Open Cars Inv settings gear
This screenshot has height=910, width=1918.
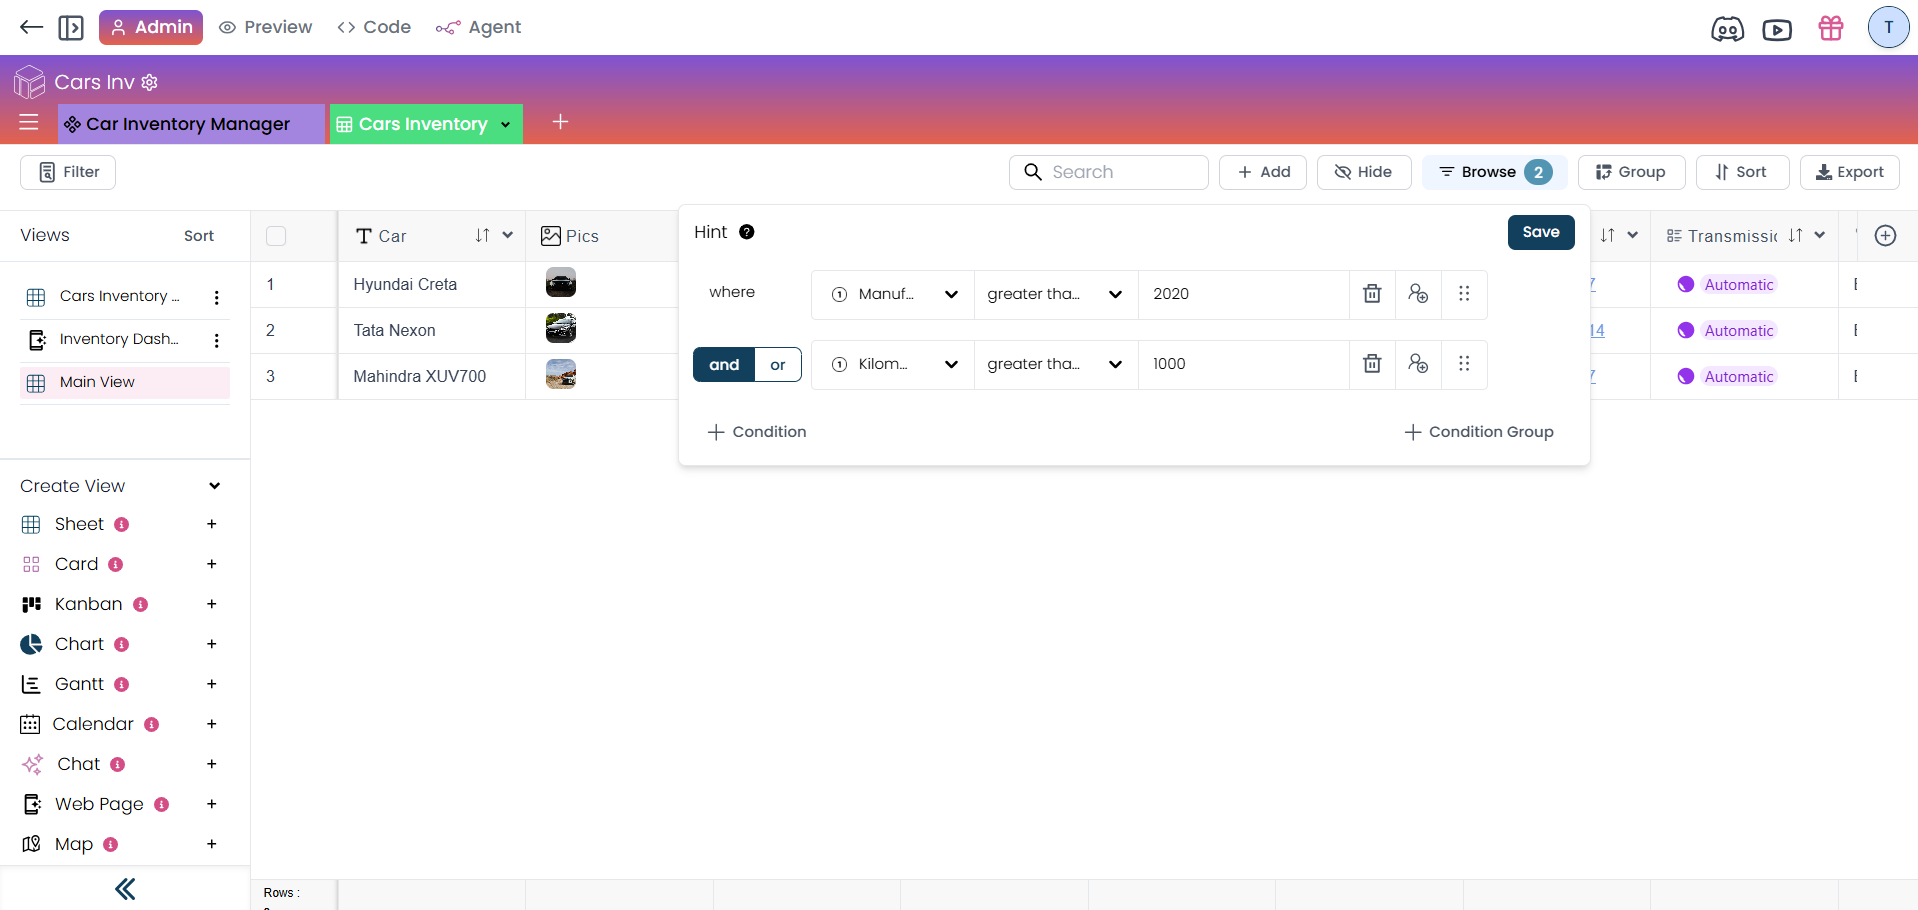pyautogui.click(x=150, y=83)
